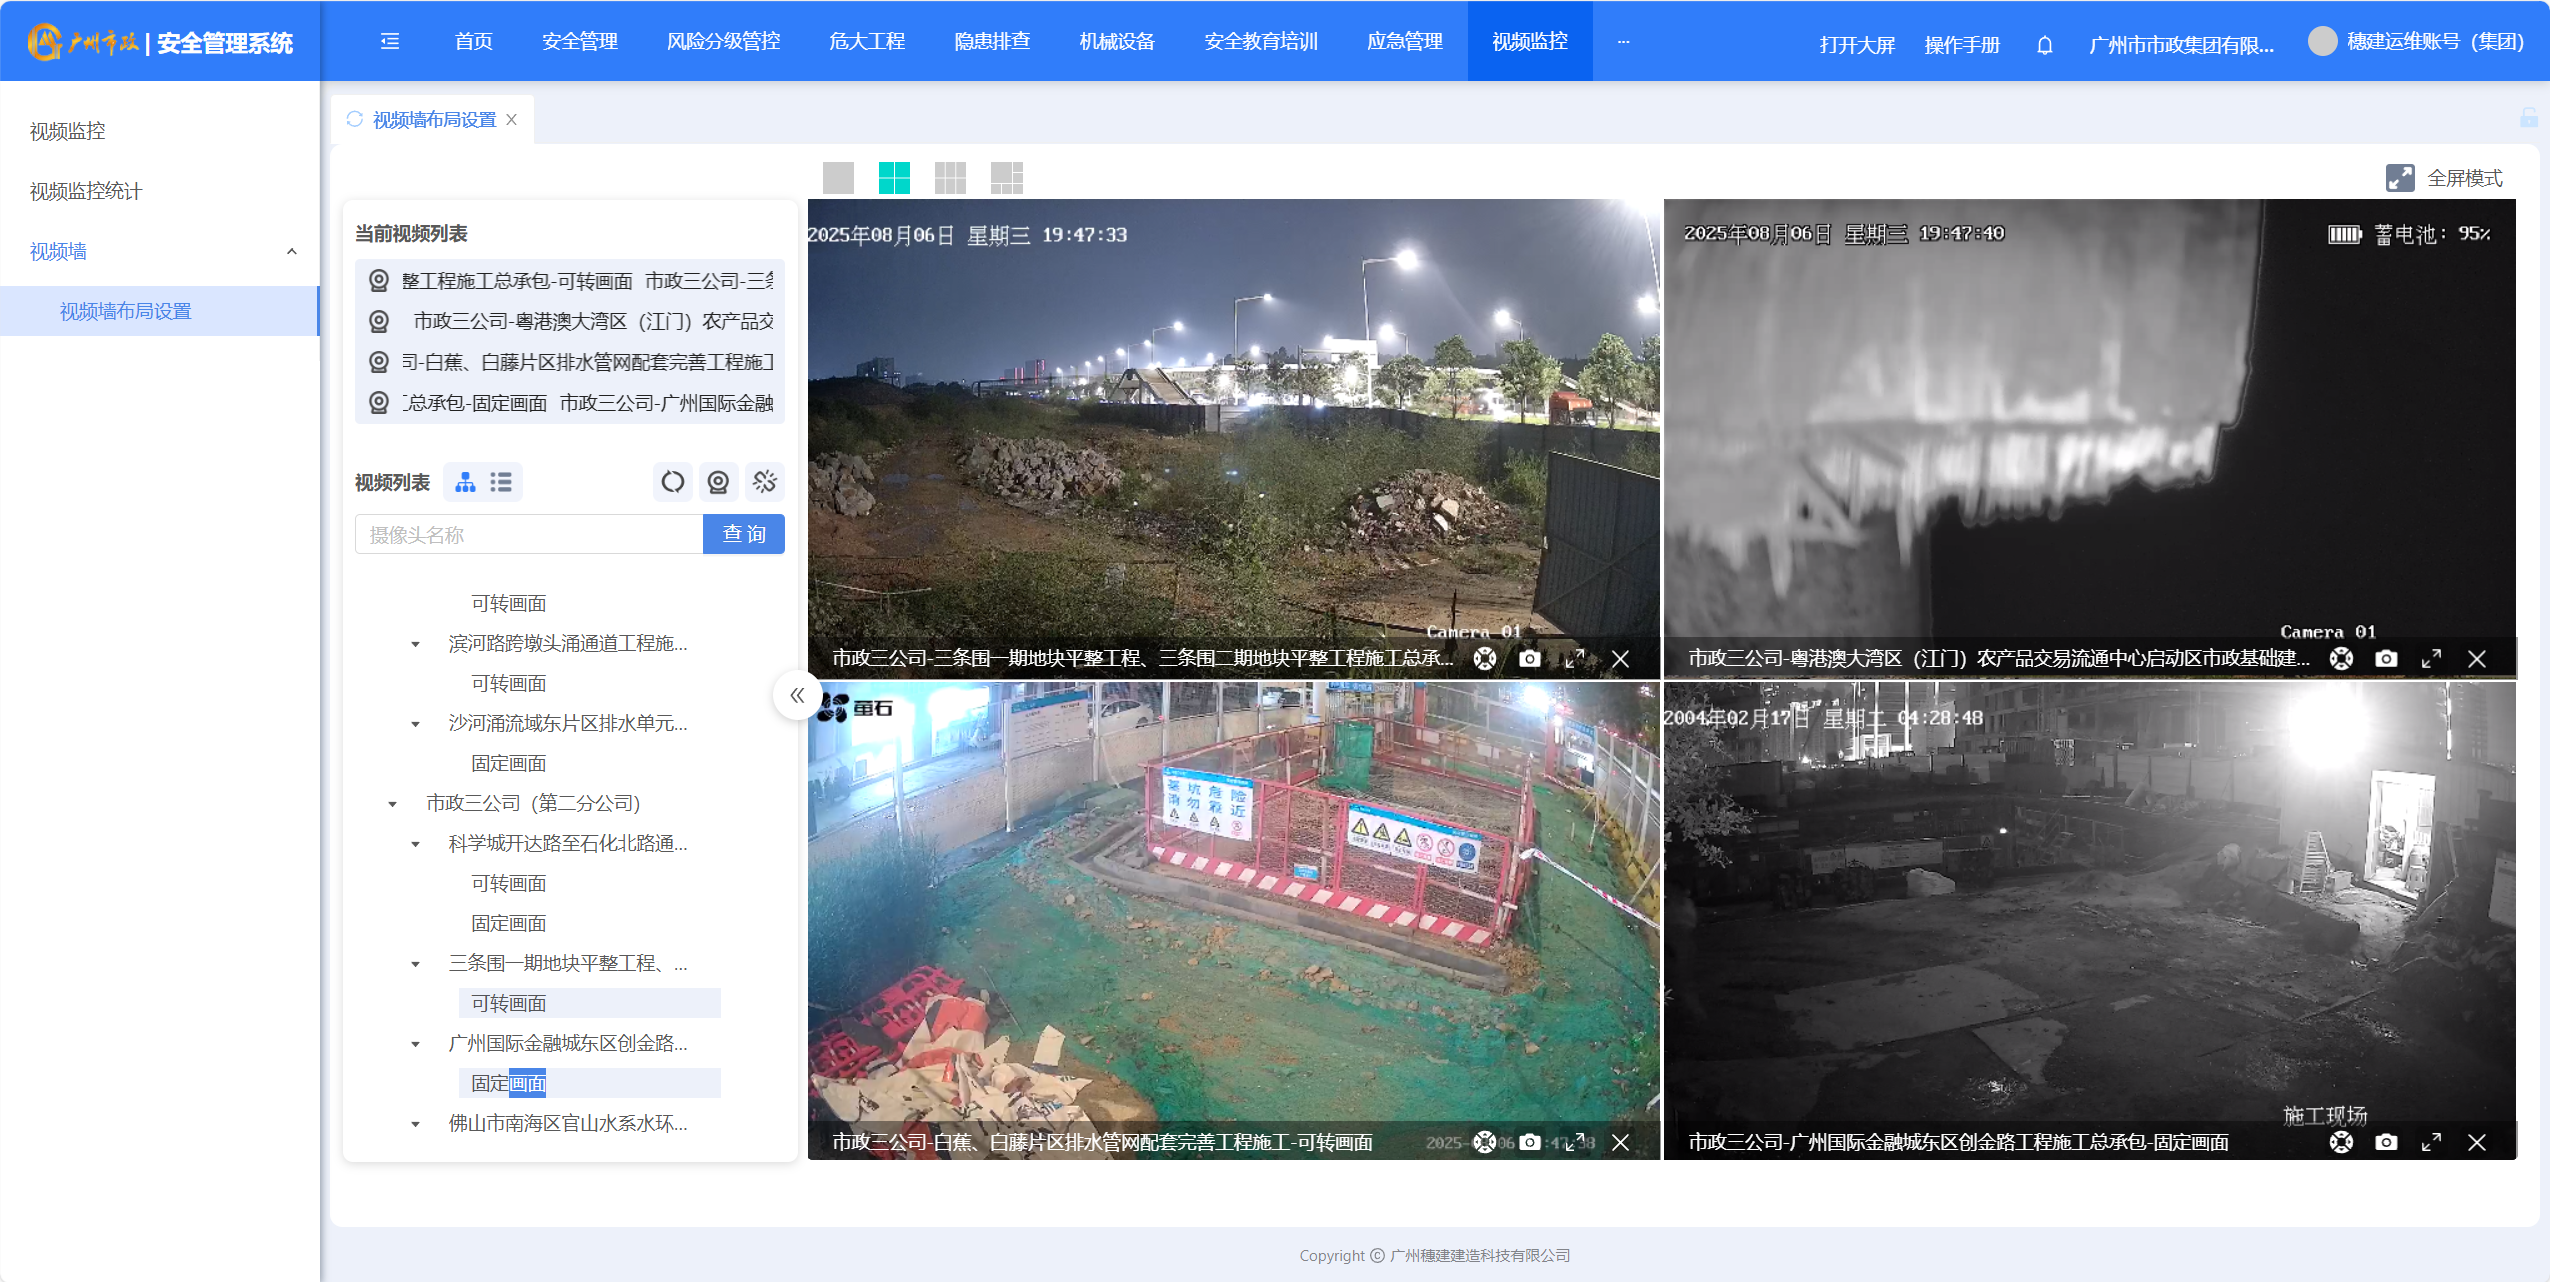Close the bottom-left video feed
2550x1282 pixels.
click(1620, 1142)
